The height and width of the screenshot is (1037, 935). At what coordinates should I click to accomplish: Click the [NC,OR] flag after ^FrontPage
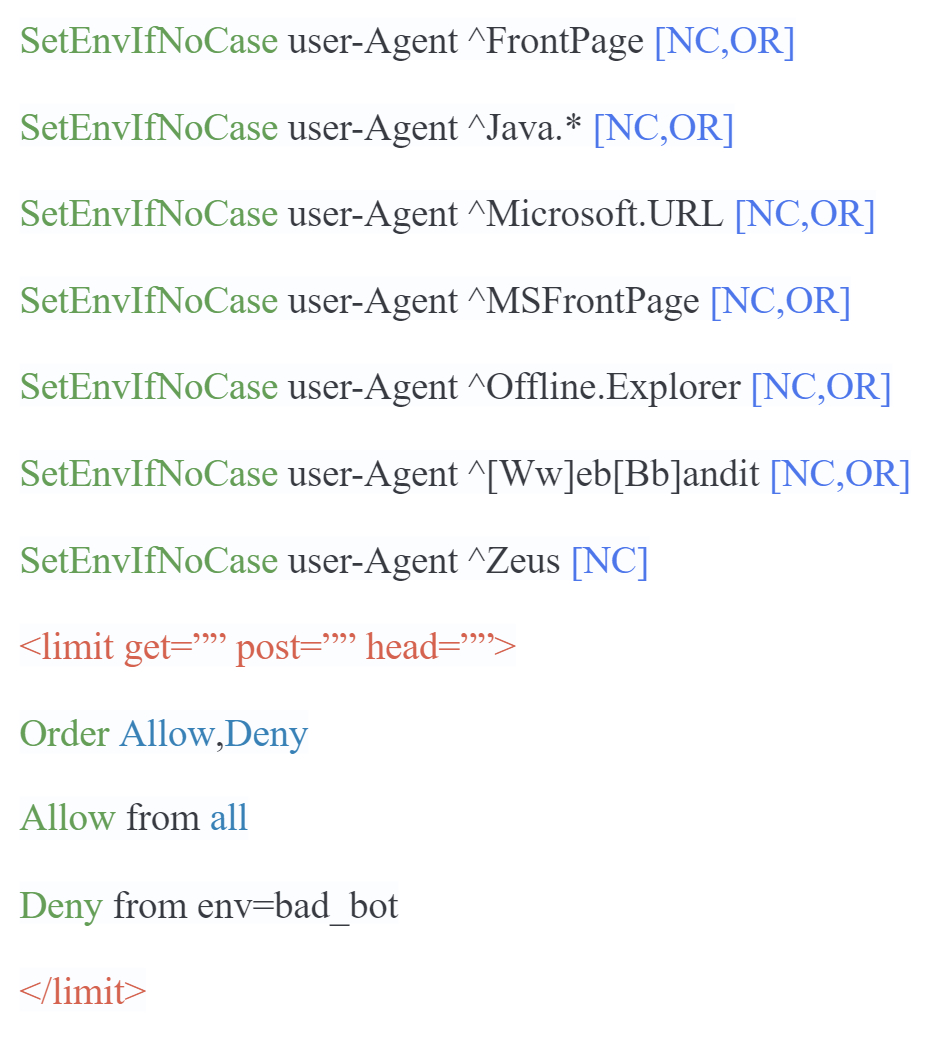click(x=724, y=41)
